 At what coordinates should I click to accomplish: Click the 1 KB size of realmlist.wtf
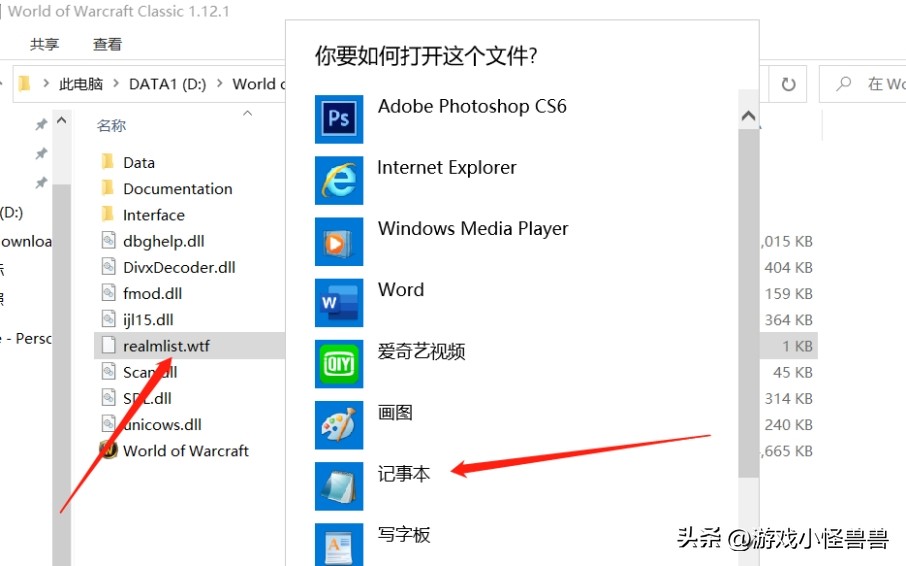tap(797, 346)
